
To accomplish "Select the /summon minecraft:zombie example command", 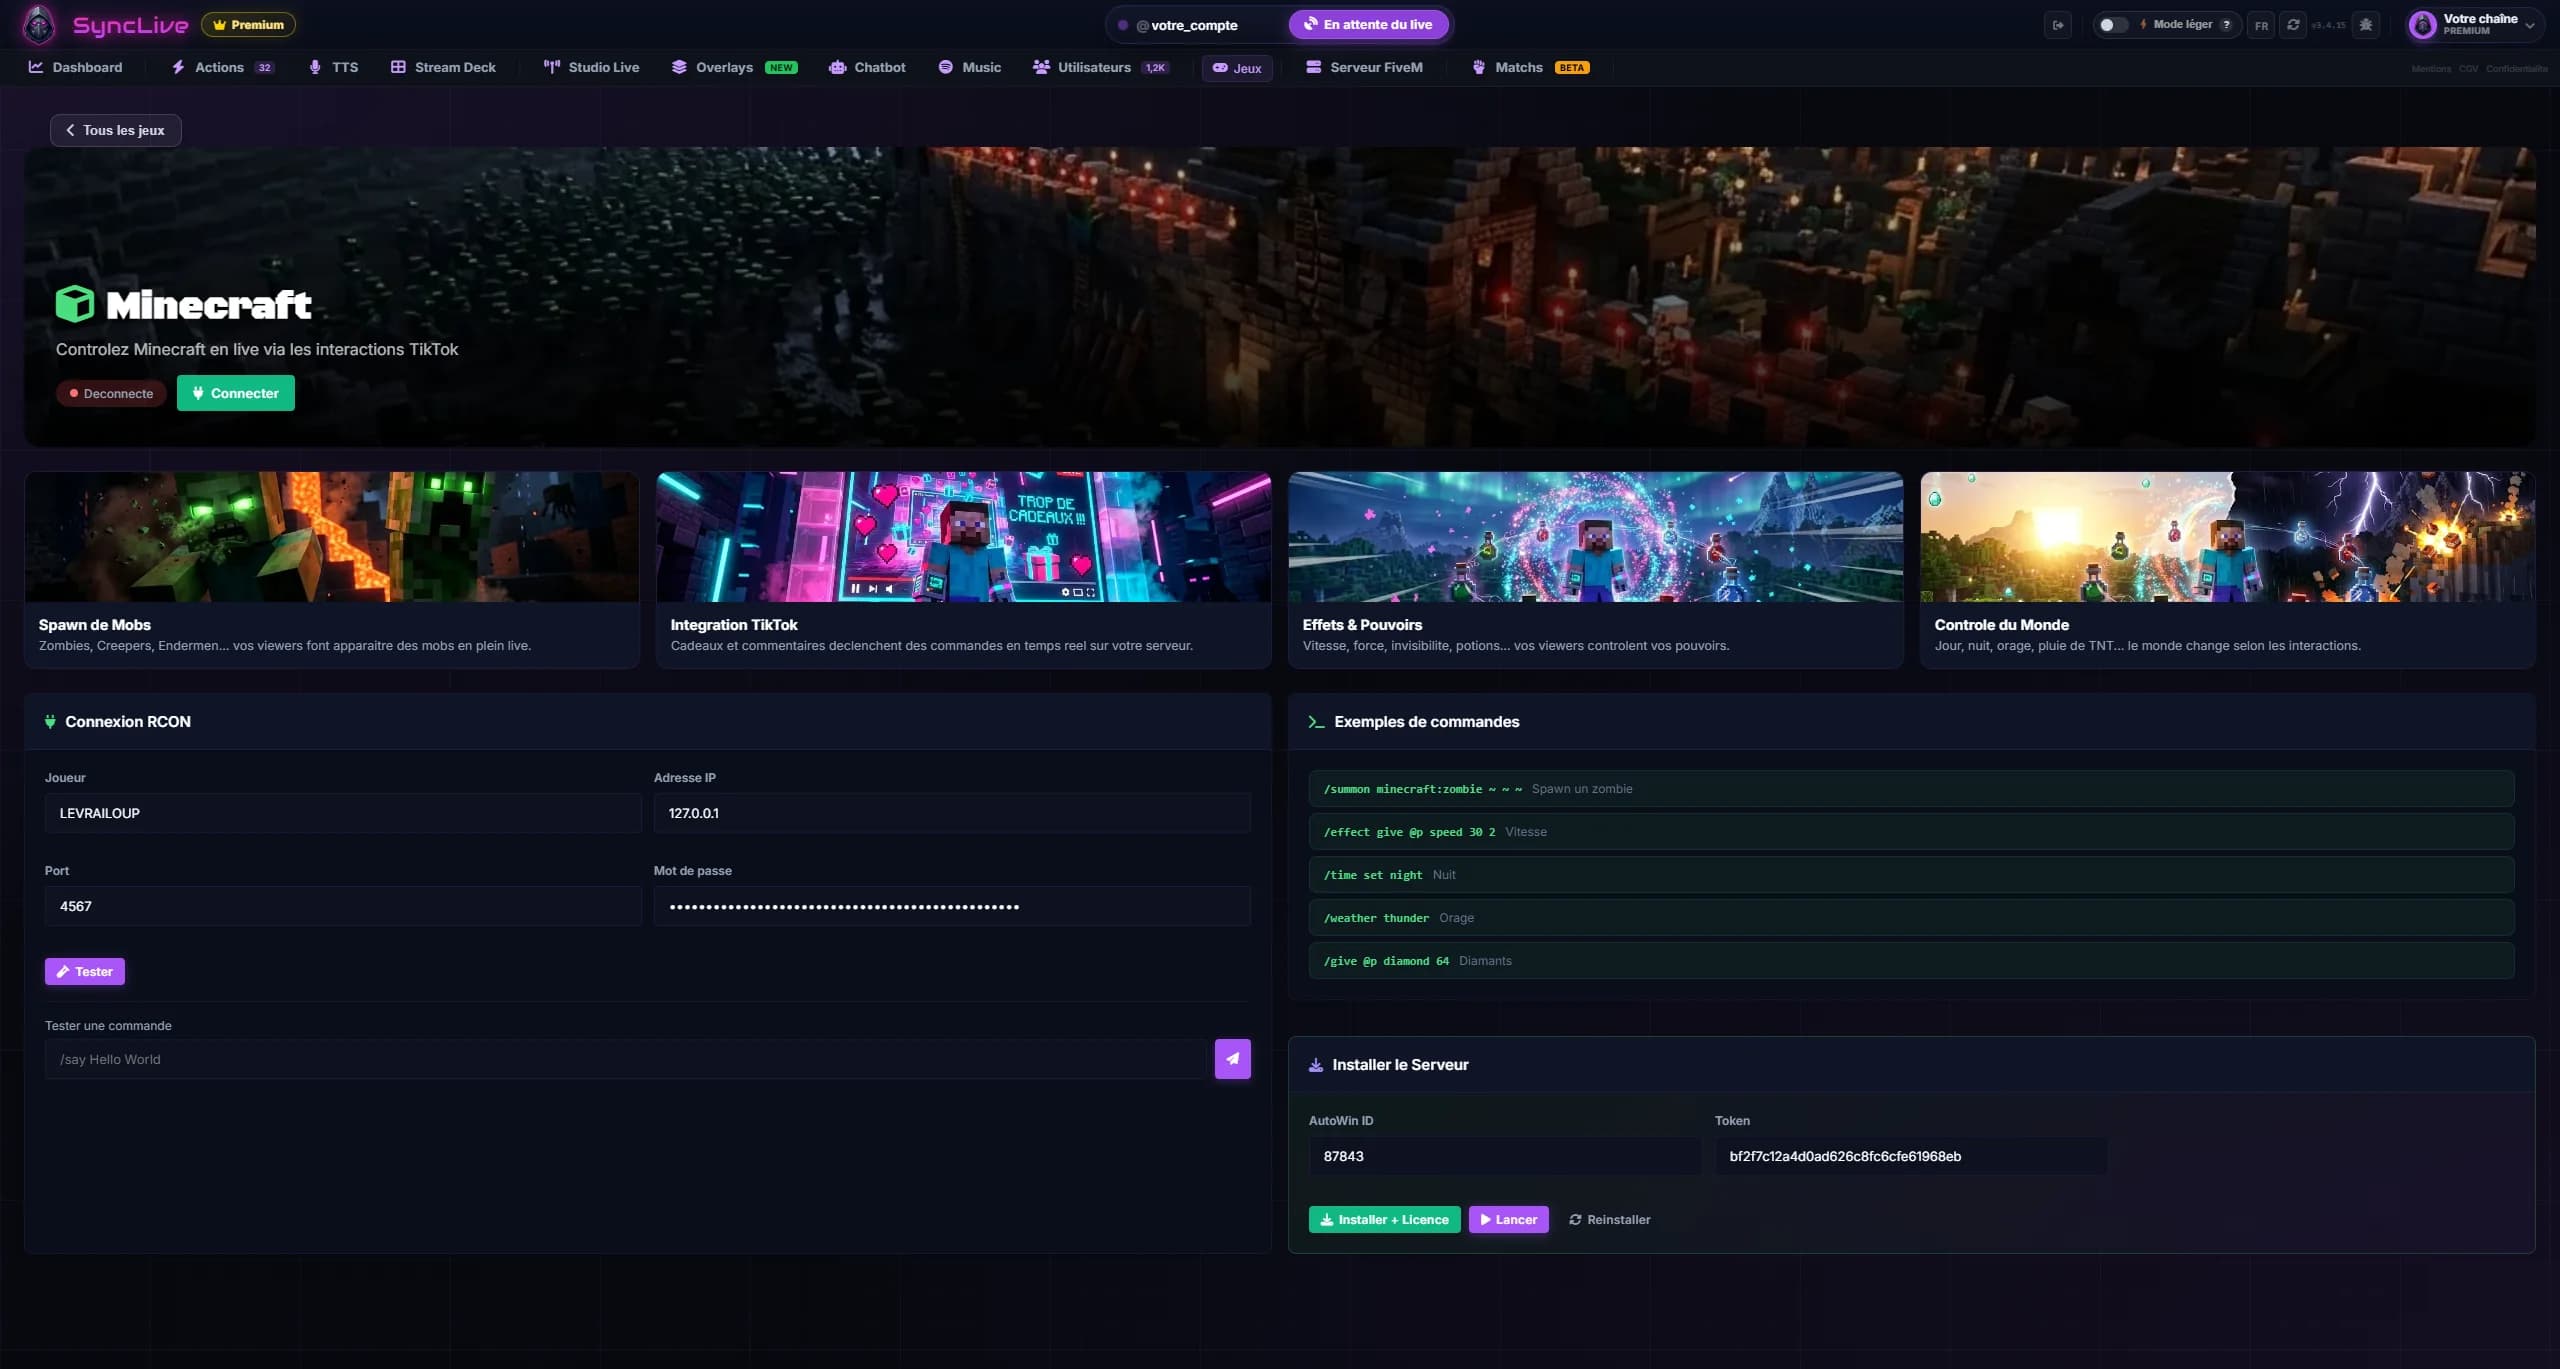I will pos(1911,789).
